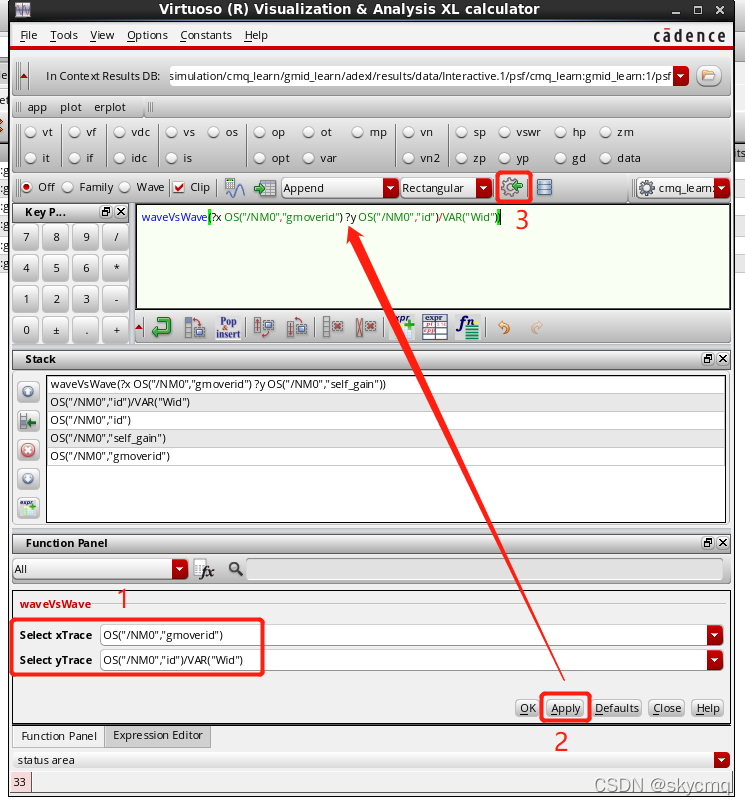Click the delete buffer red X icon
Screen dimensions: 745x805
[x=333, y=327]
